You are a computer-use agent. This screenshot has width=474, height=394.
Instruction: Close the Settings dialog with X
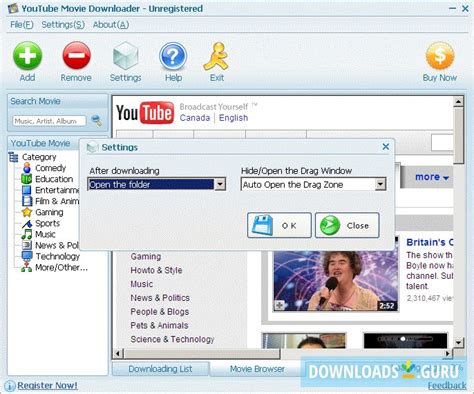[x=386, y=147]
